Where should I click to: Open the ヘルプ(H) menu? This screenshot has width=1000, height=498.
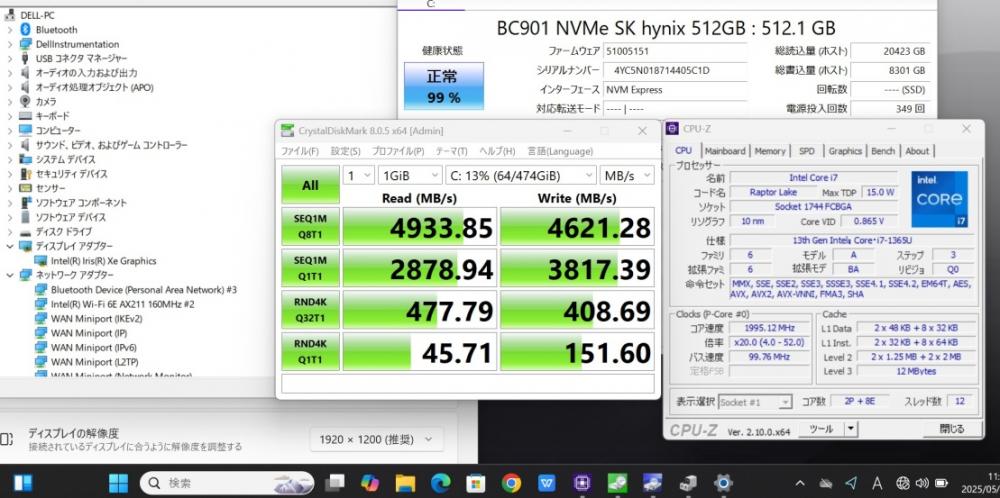497,151
